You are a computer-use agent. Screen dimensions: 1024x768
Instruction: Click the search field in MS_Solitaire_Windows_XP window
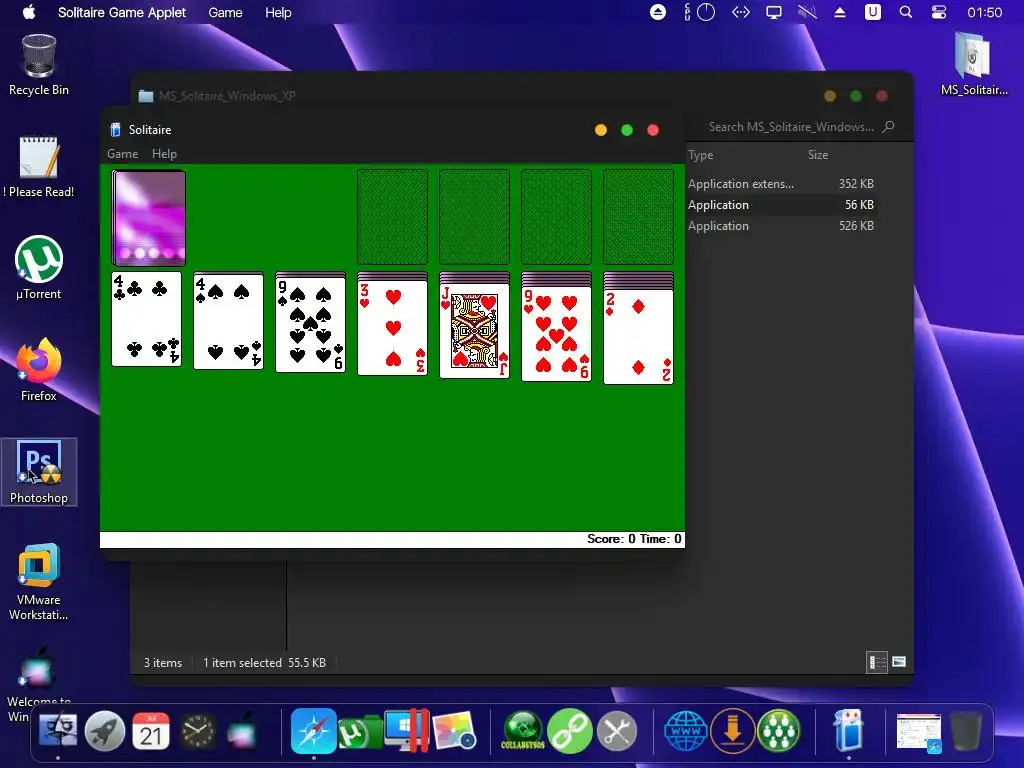801,127
